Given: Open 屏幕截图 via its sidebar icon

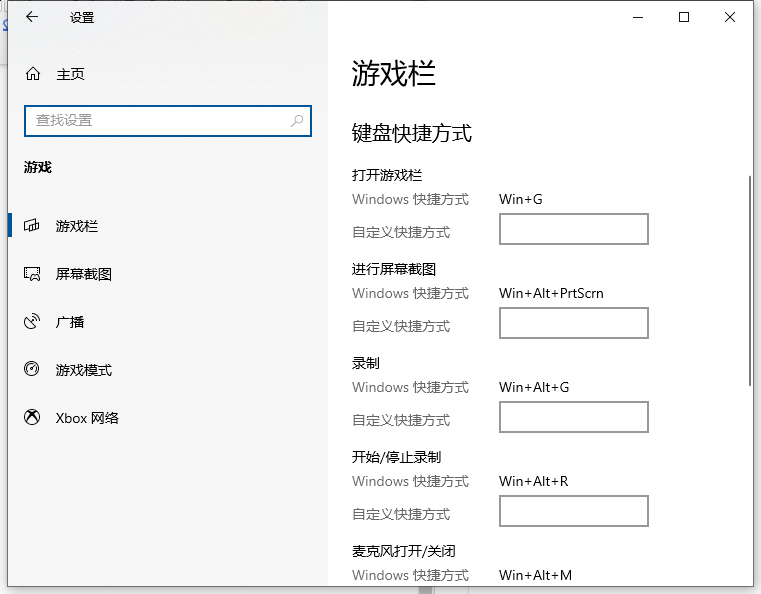Looking at the screenshot, I should tap(33, 274).
